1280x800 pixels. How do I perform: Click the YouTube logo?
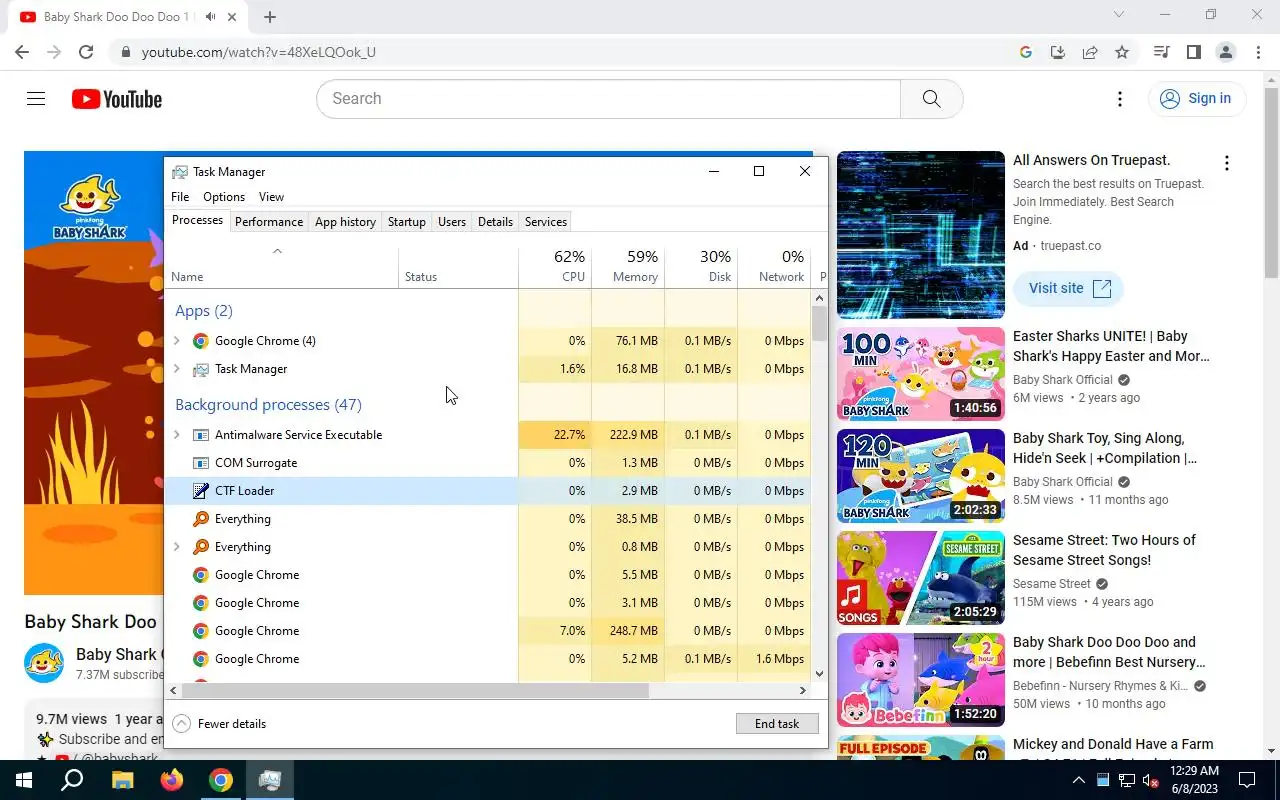[x=117, y=99]
